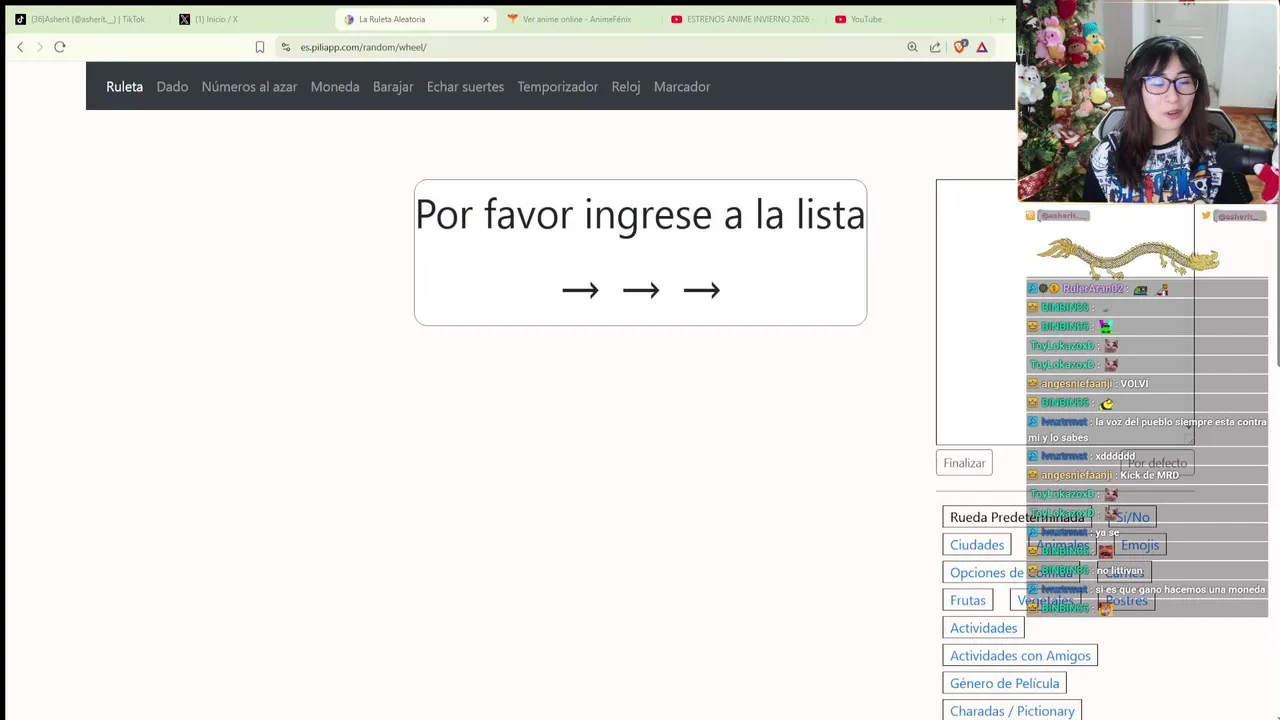Open the zoom magnifier icon in address bar
Screen dimensions: 1280x720
pyautogui.click(x=912, y=47)
